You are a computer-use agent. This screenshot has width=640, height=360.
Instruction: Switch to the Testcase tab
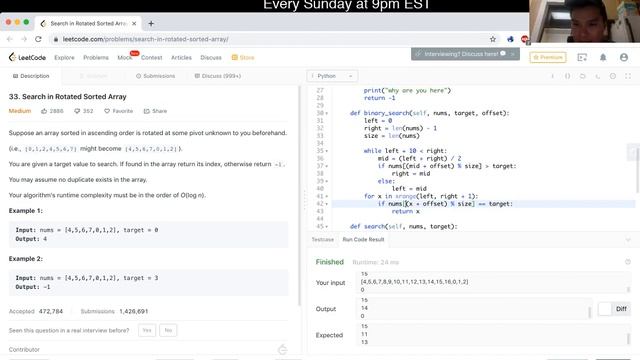322,240
